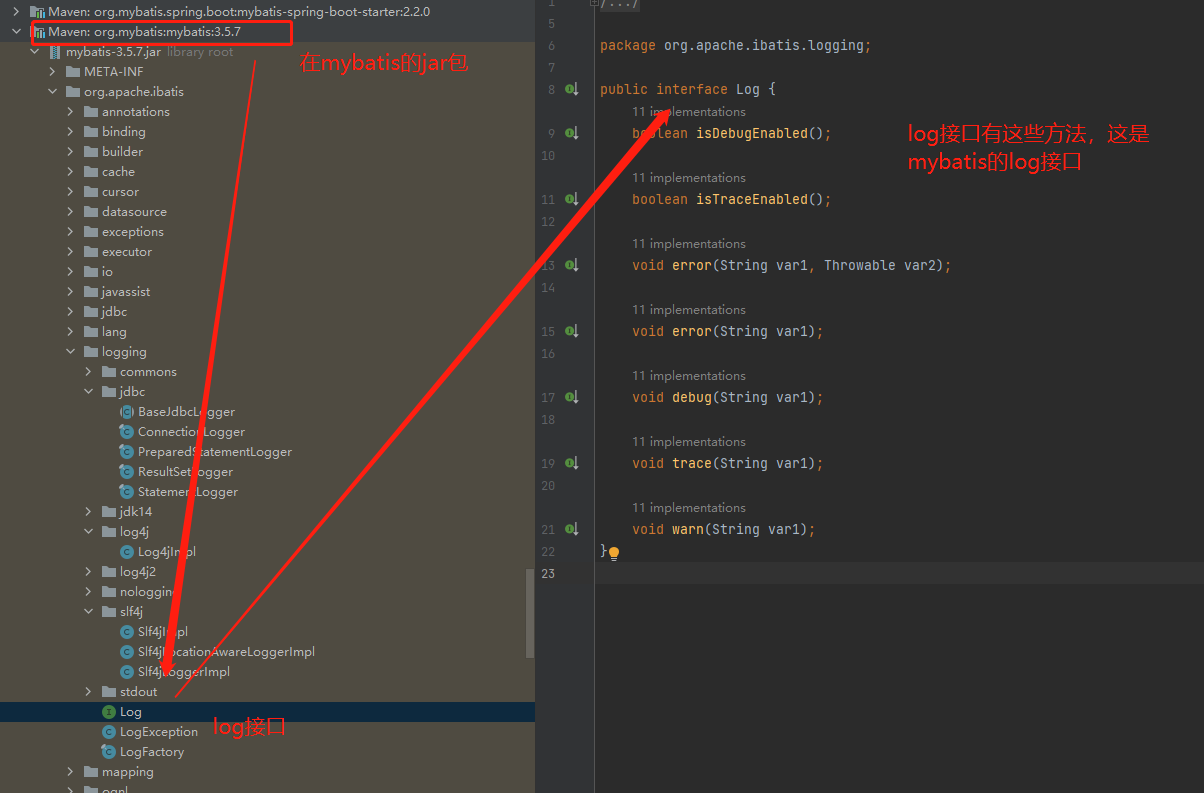The height and width of the screenshot is (793, 1204).
Task: Select the javassist package in tree
Action: pos(125,292)
